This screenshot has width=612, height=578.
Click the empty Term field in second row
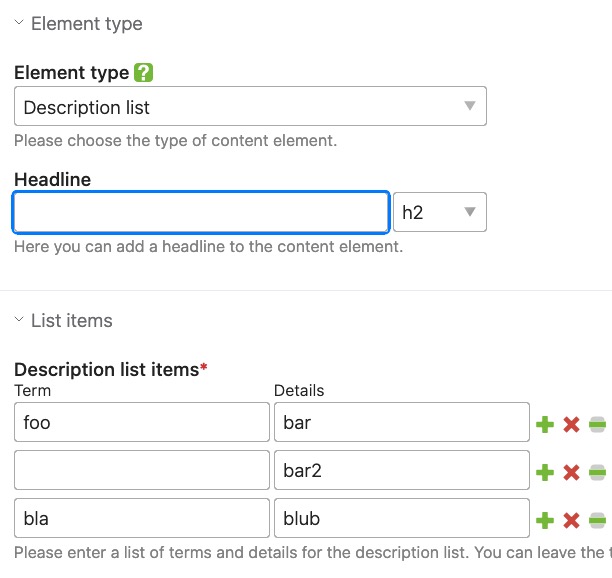pos(142,470)
